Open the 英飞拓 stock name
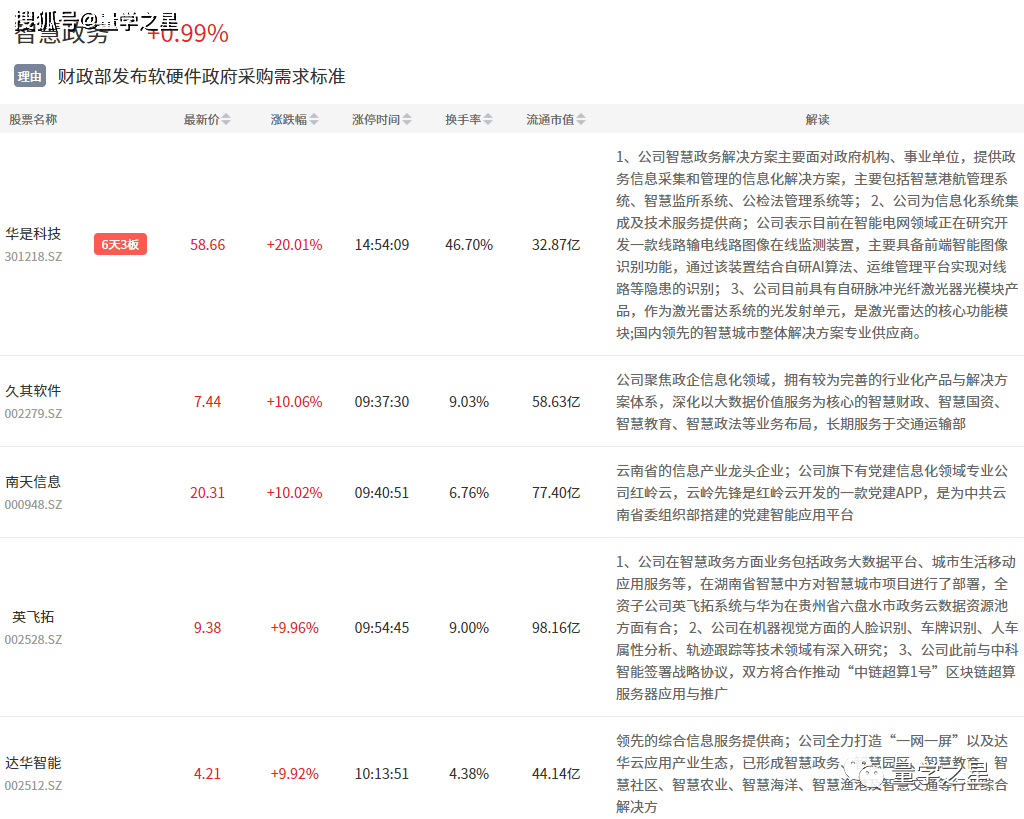Image resolution: width=1024 pixels, height=819 pixels. pyautogui.click(x=33, y=617)
